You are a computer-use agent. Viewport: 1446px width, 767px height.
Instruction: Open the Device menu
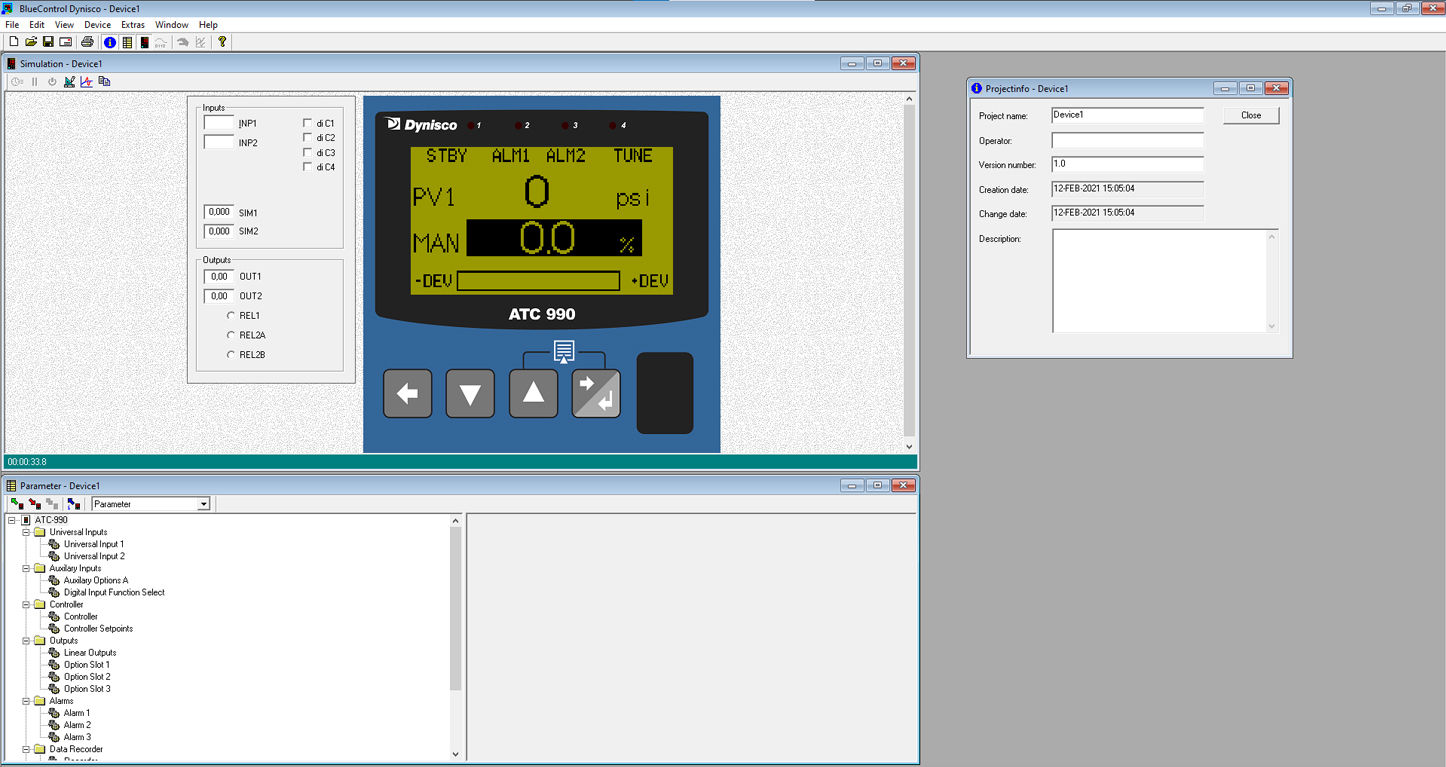(97, 25)
